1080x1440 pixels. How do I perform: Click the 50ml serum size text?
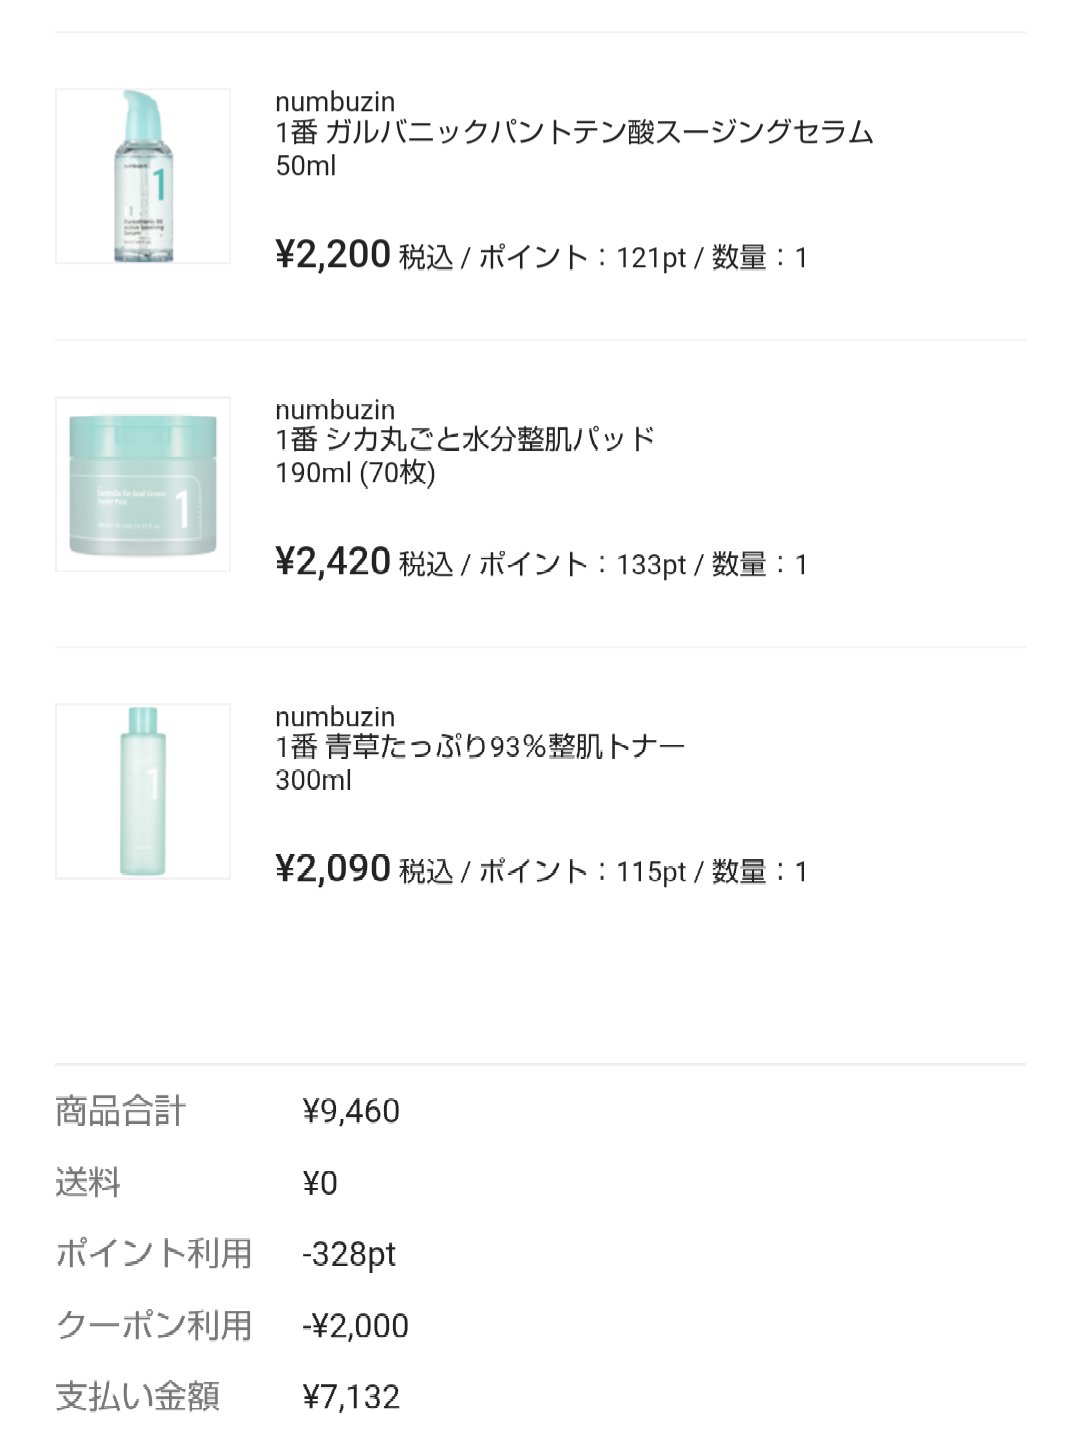[306, 166]
